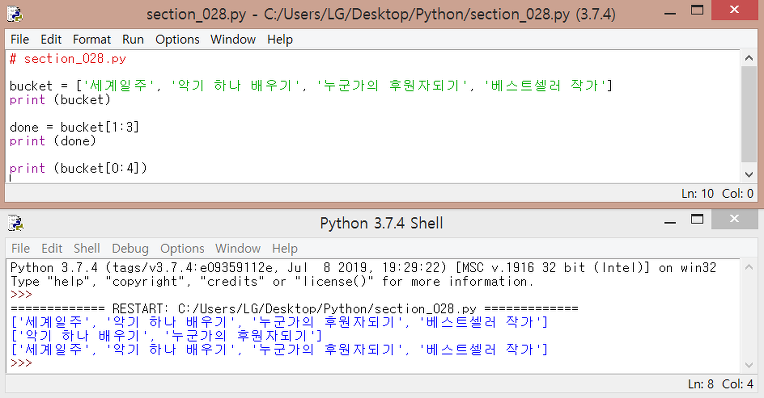Open the Format menu in the editor
Viewport: 764px width, 398px height.
92,39
